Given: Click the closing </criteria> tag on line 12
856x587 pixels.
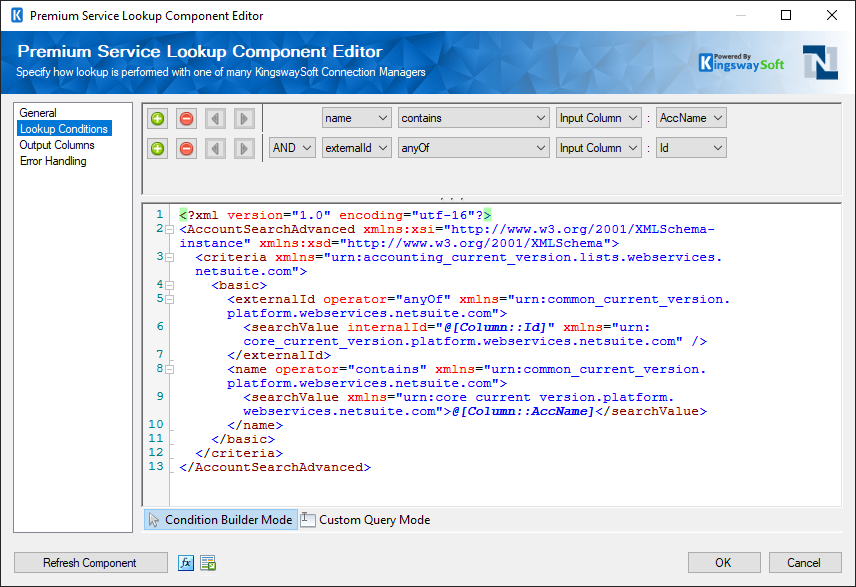Looking at the screenshot, I should click(x=239, y=453).
